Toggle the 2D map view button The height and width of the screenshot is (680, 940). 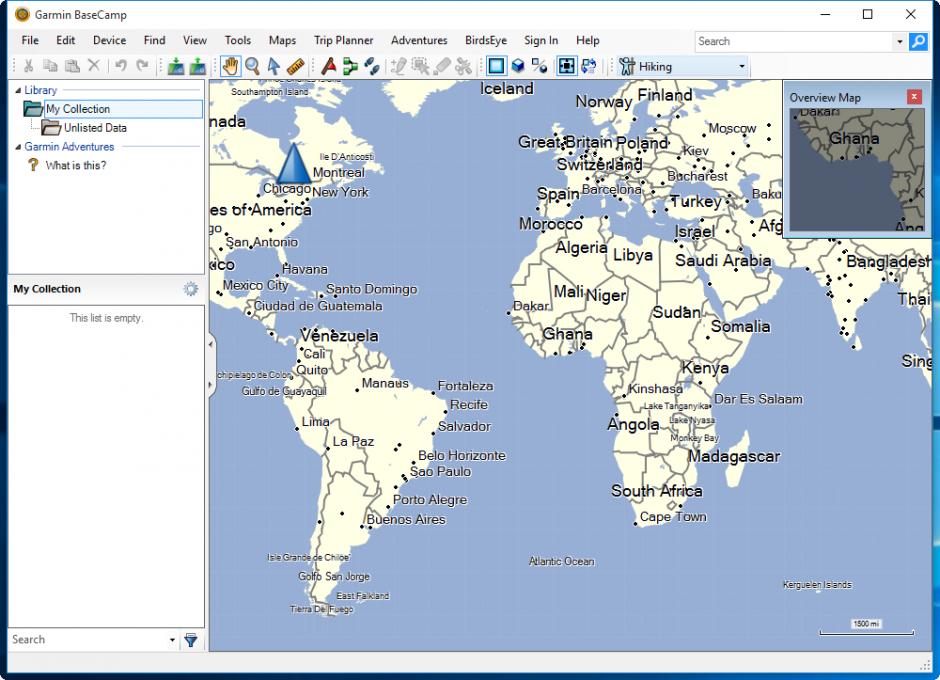pyautogui.click(x=496, y=66)
